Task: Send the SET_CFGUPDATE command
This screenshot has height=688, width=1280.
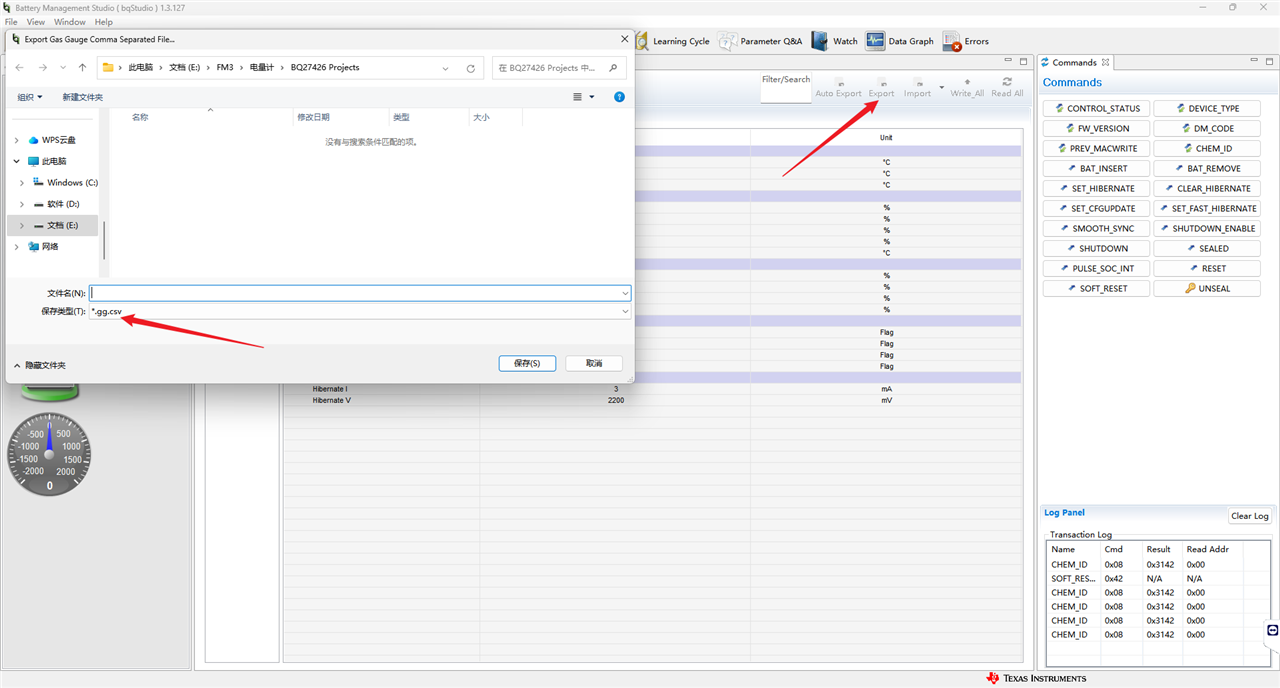Action: click(1096, 208)
